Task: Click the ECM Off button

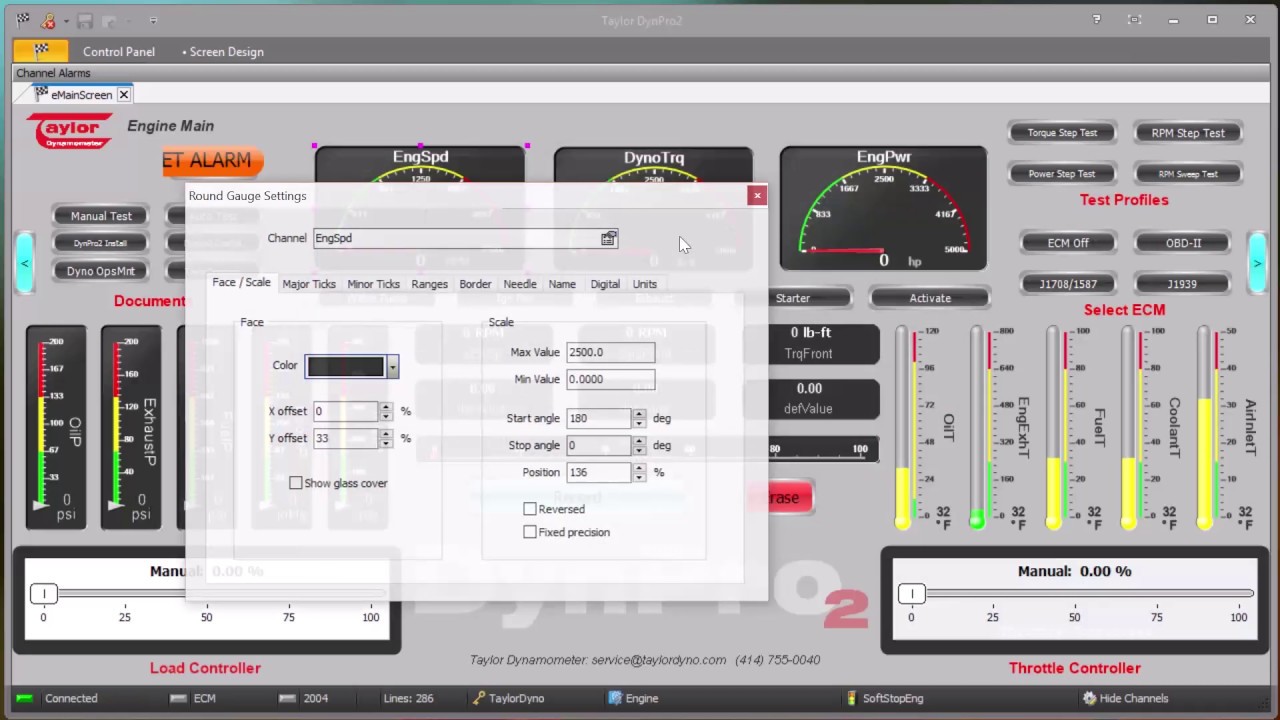Action: tap(1068, 243)
